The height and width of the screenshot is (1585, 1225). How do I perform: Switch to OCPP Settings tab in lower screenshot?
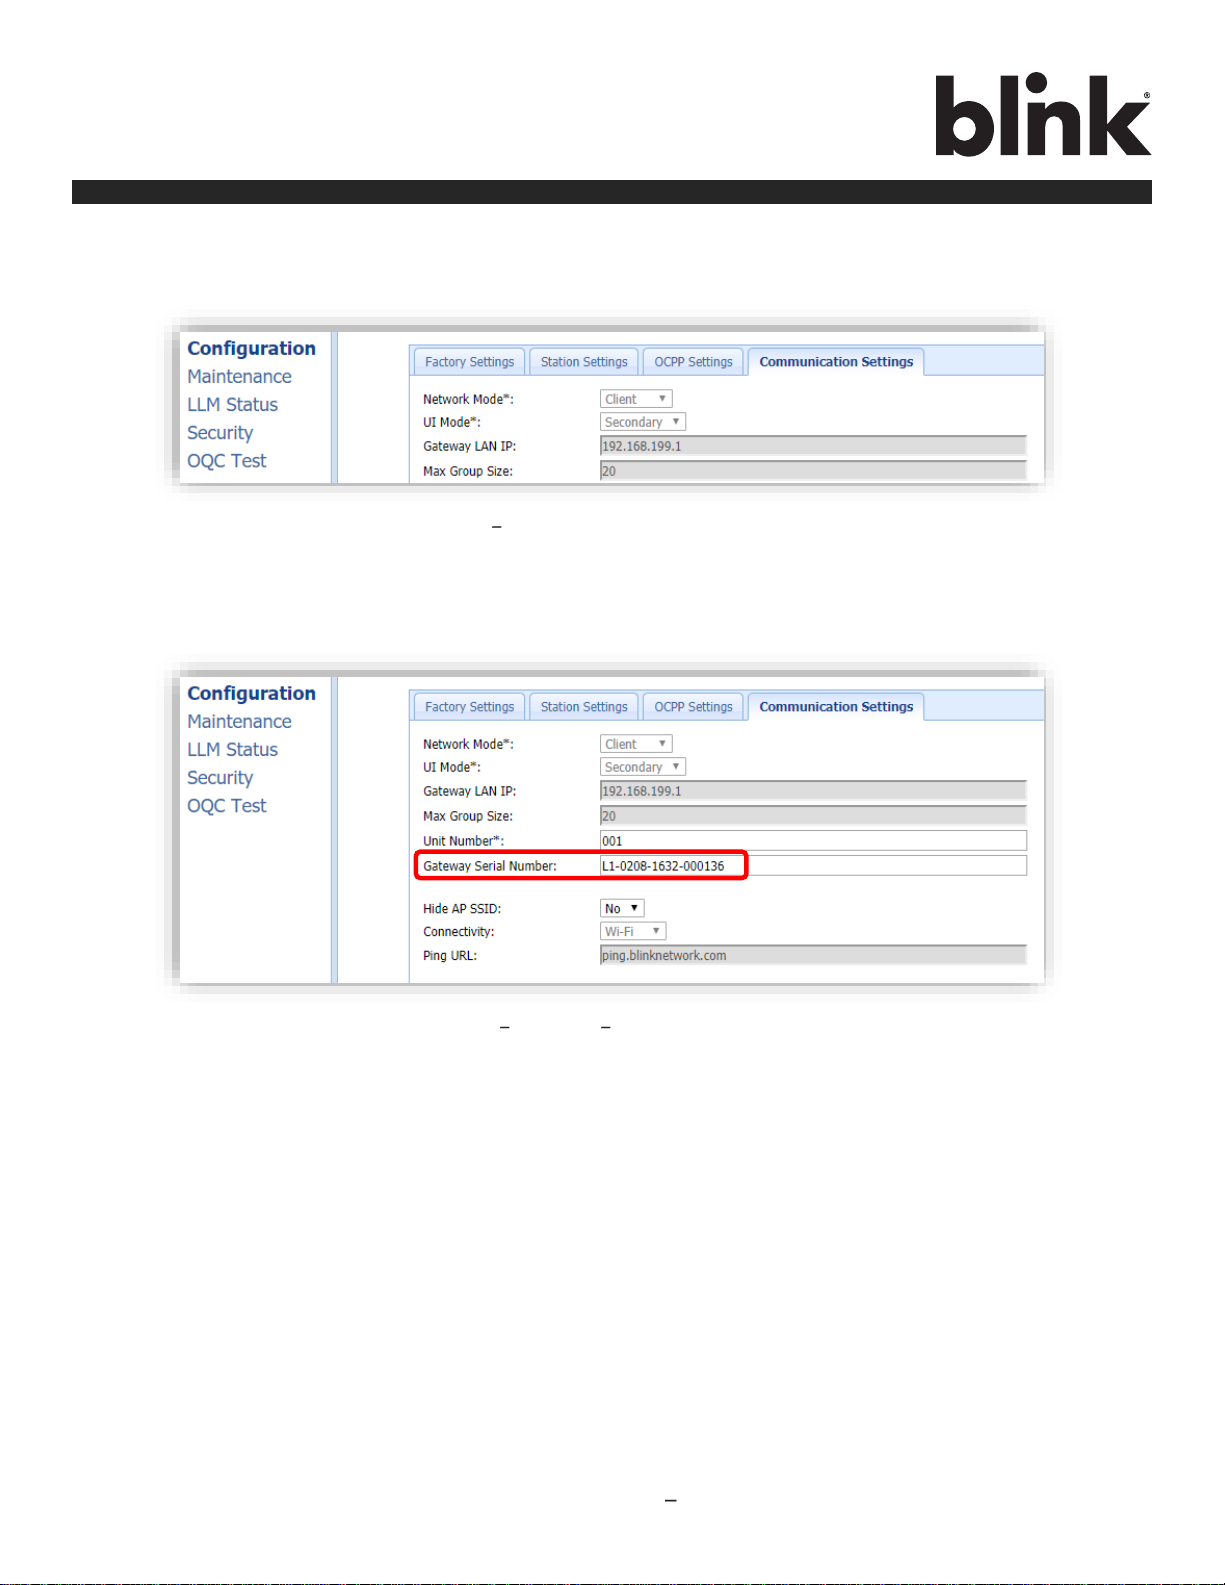point(693,707)
